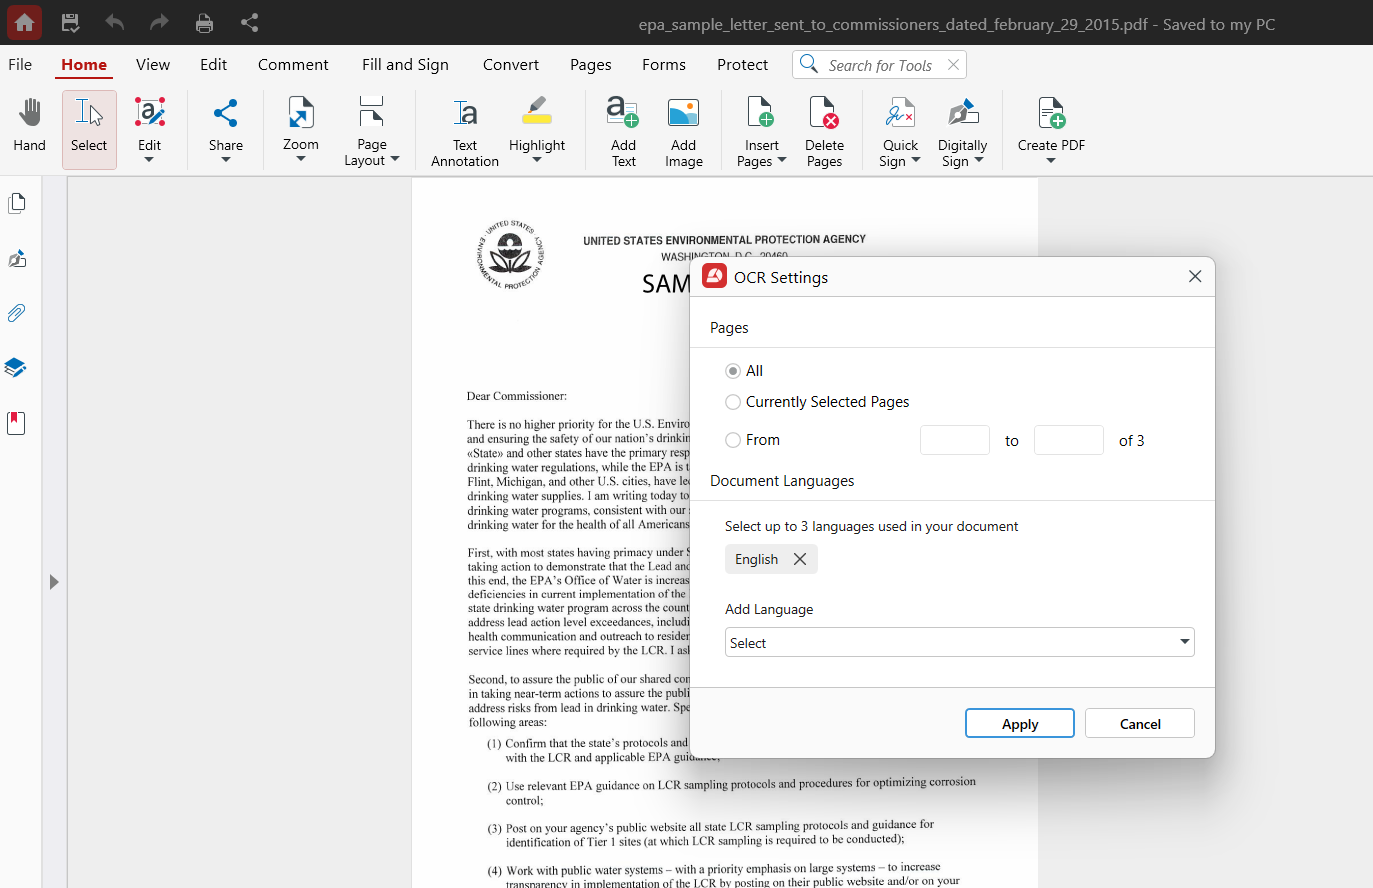Click the print icon in title bar
Screen dimensions: 1373x888
204,22
